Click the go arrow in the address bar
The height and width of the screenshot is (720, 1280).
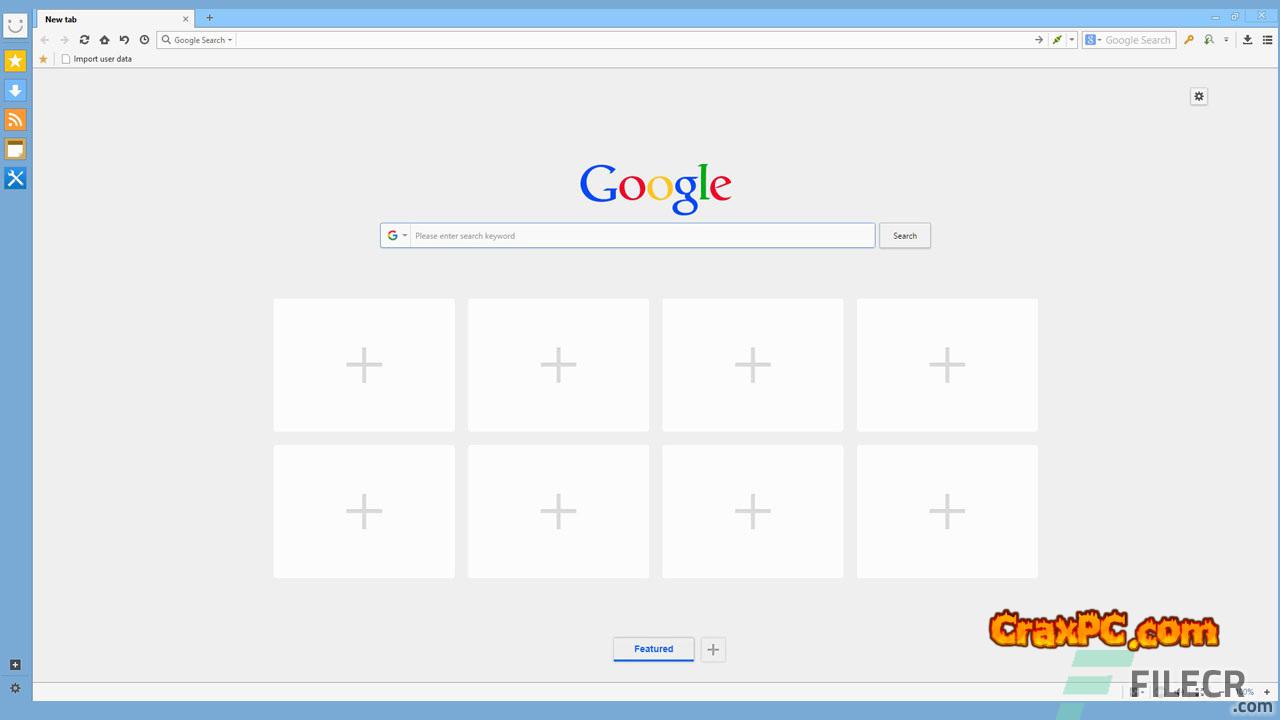click(1039, 40)
